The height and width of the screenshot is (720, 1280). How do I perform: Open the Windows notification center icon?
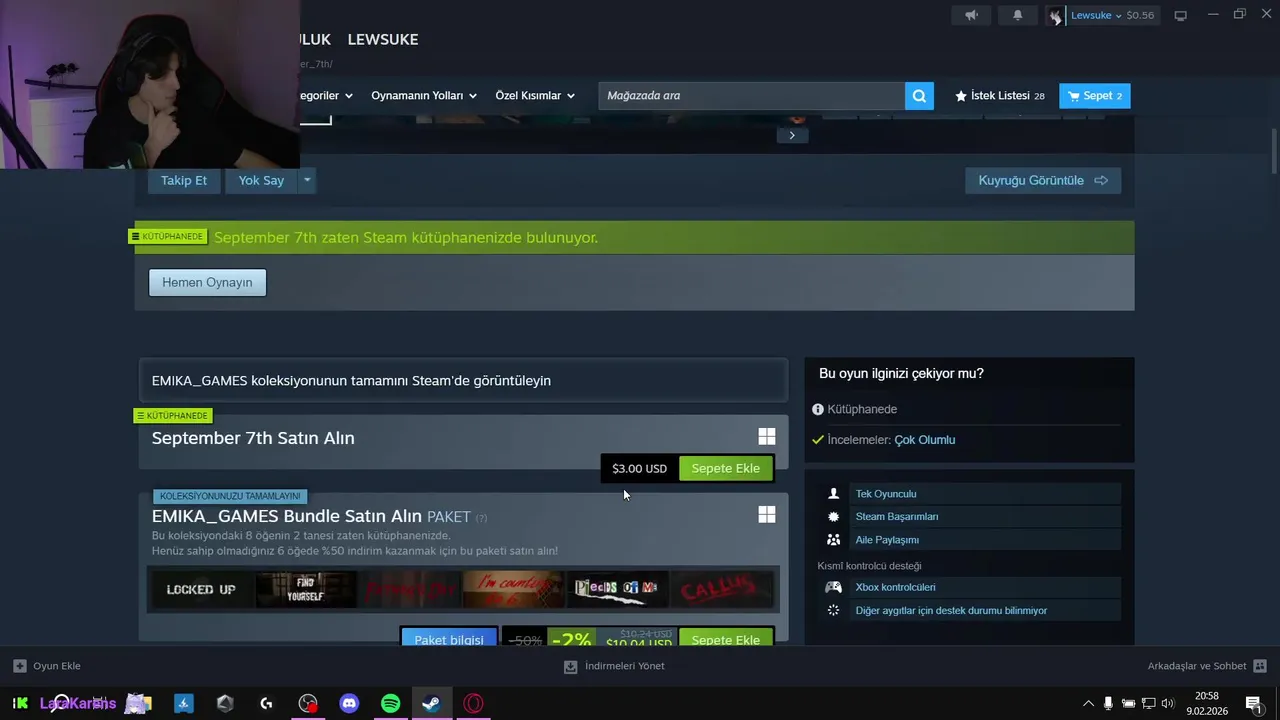1253,703
